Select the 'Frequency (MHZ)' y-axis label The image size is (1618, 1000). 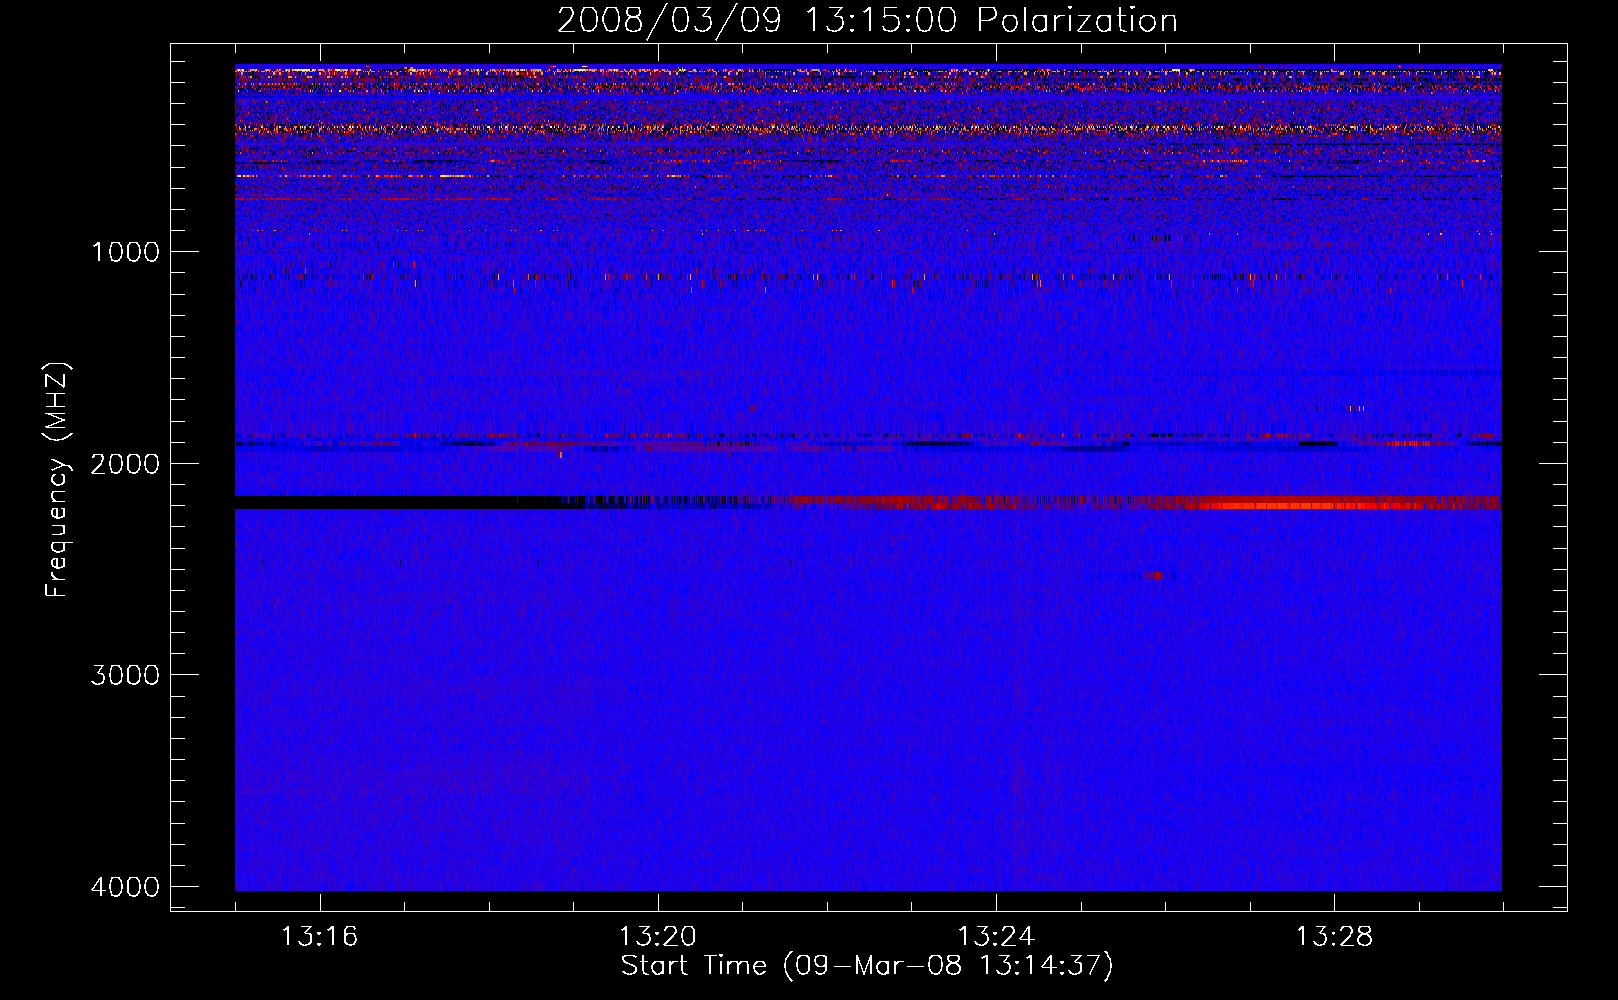(x=57, y=480)
